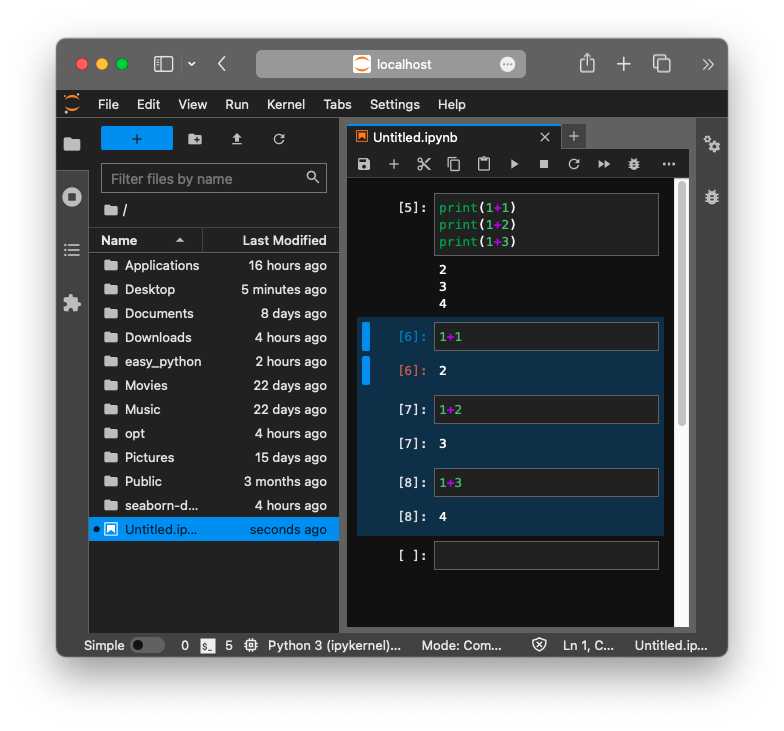Select the Movies folder
Image resolution: width=784 pixels, height=731 pixels.
tap(214, 386)
